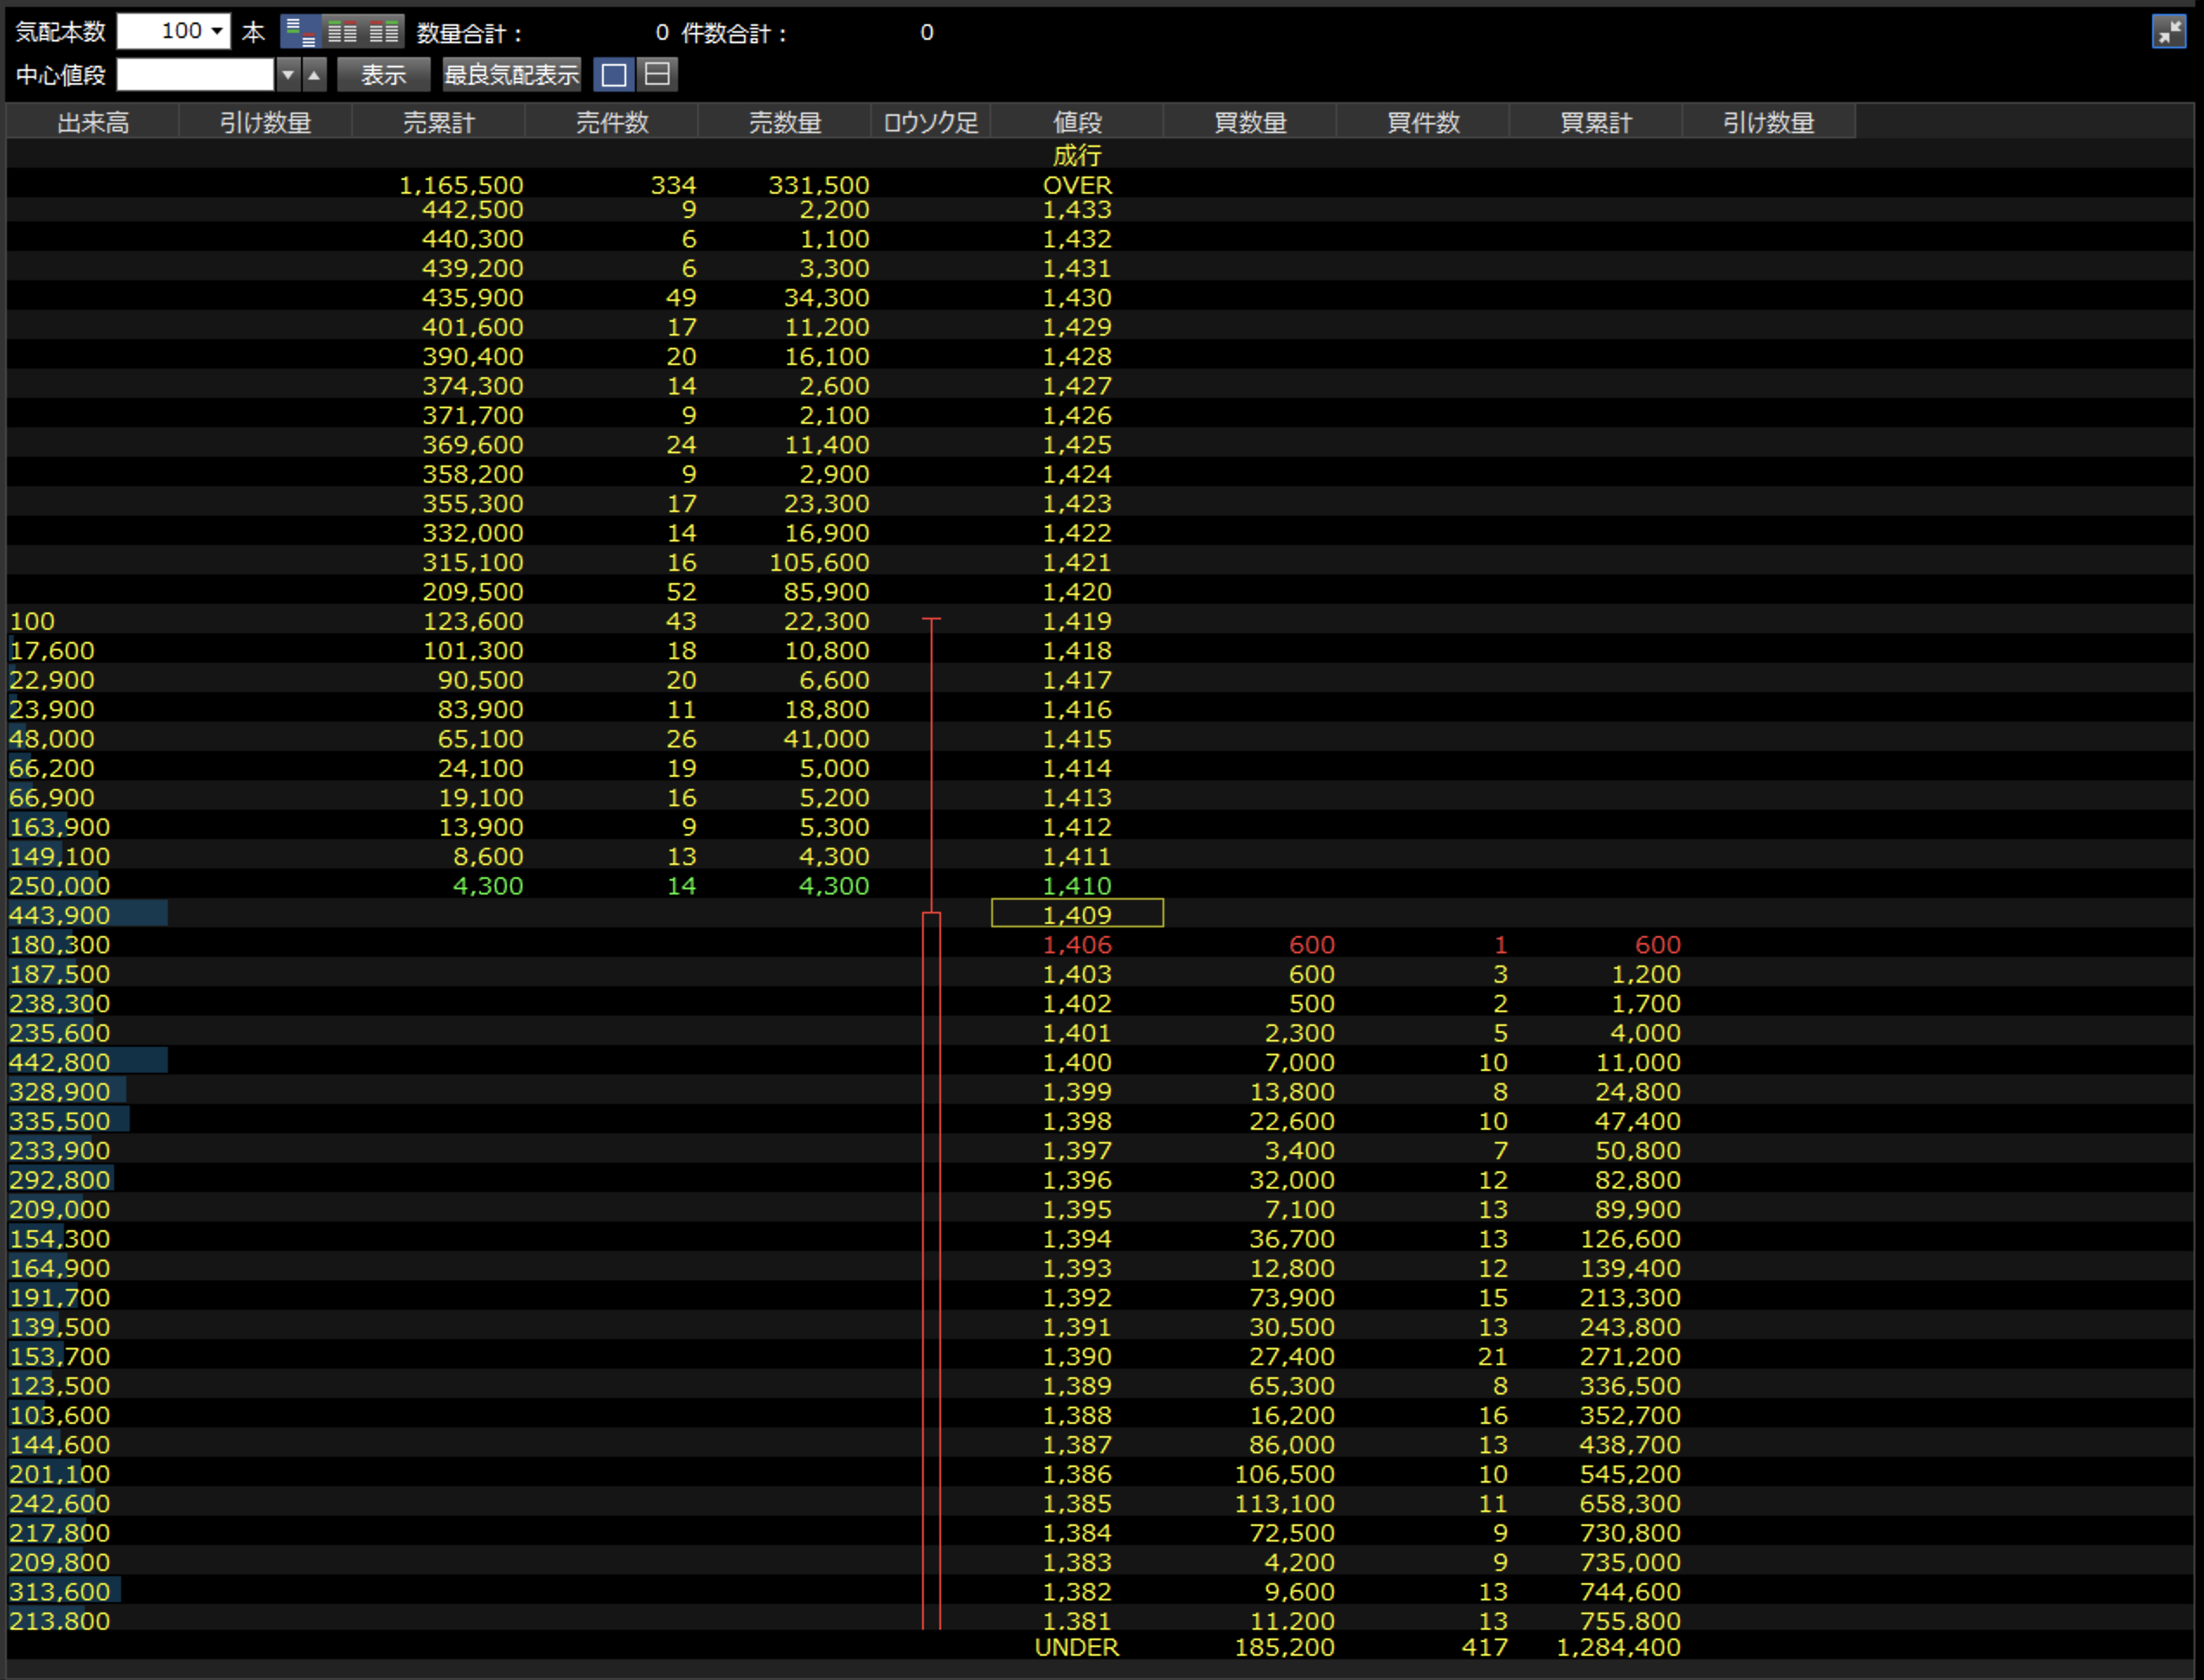Select the highlighted 1,409 price cell
2204x1680 pixels.
click(x=1077, y=914)
